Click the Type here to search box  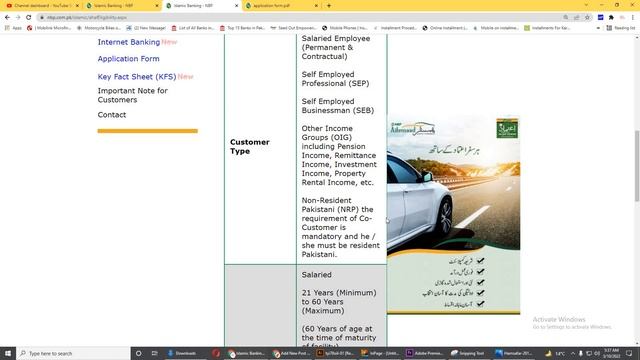pos(73,353)
